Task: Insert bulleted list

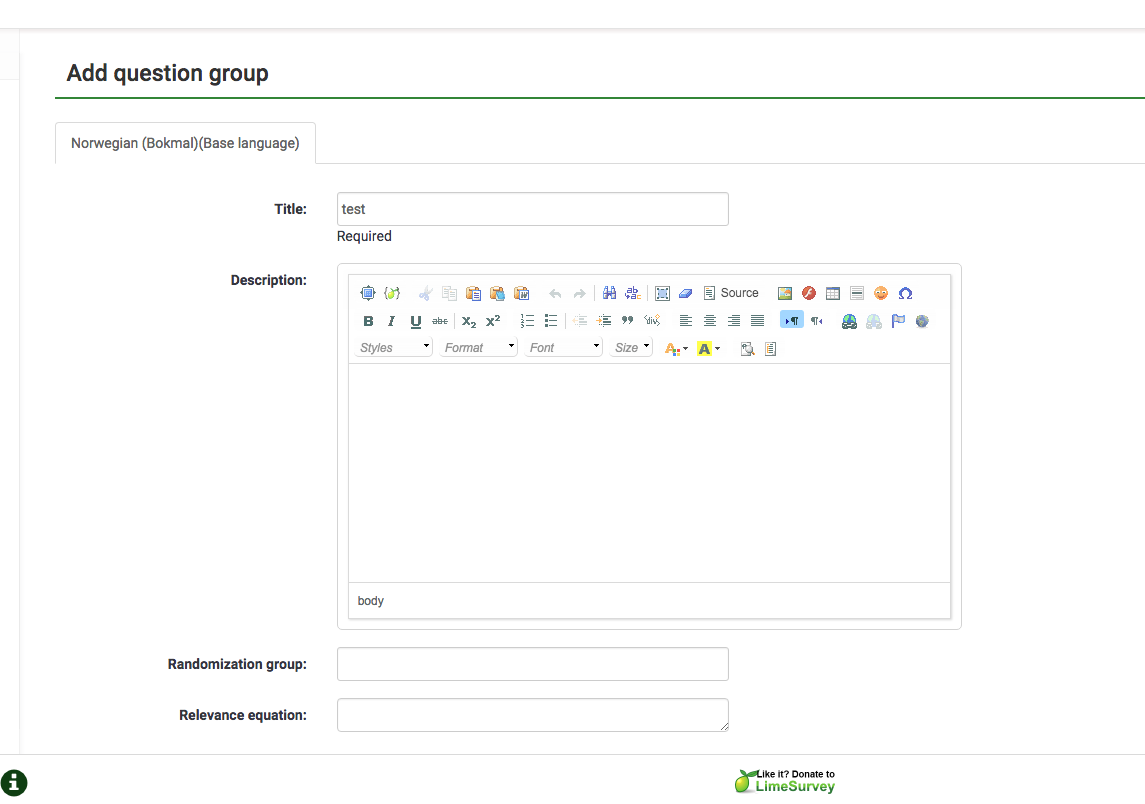Action: click(x=551, y=321)
